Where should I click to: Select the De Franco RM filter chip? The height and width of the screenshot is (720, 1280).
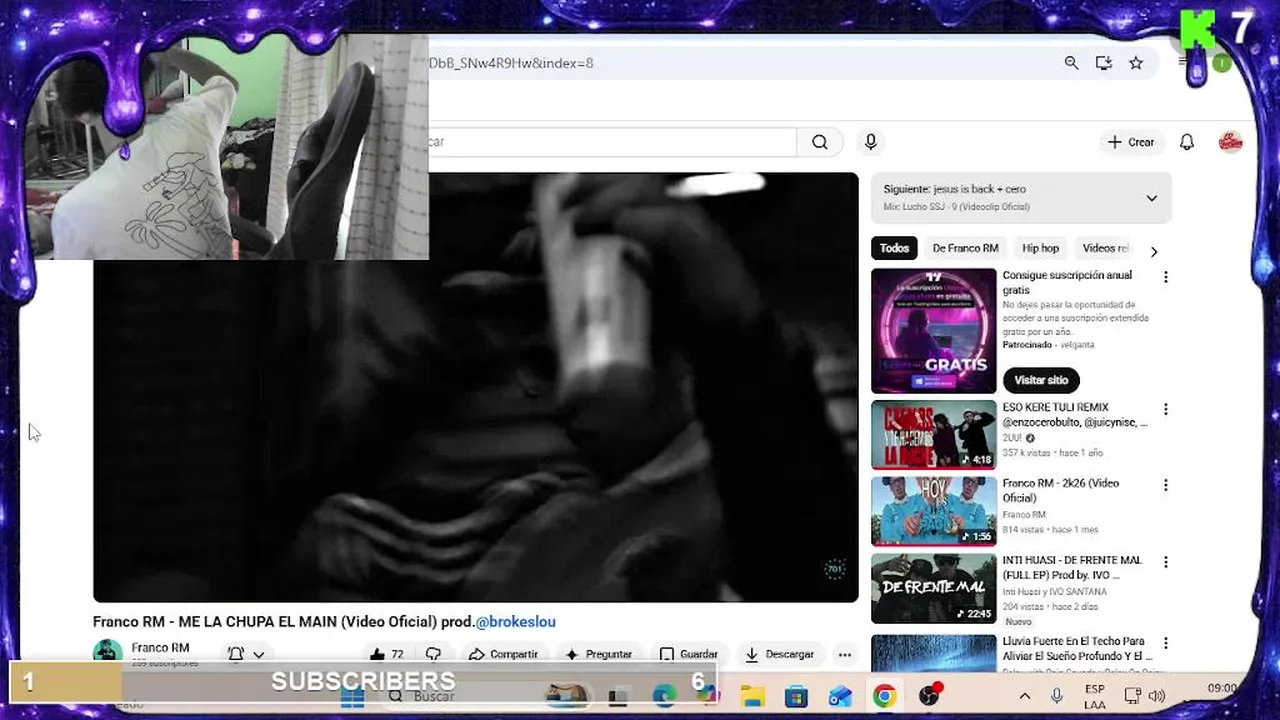(x=965, y=248)
